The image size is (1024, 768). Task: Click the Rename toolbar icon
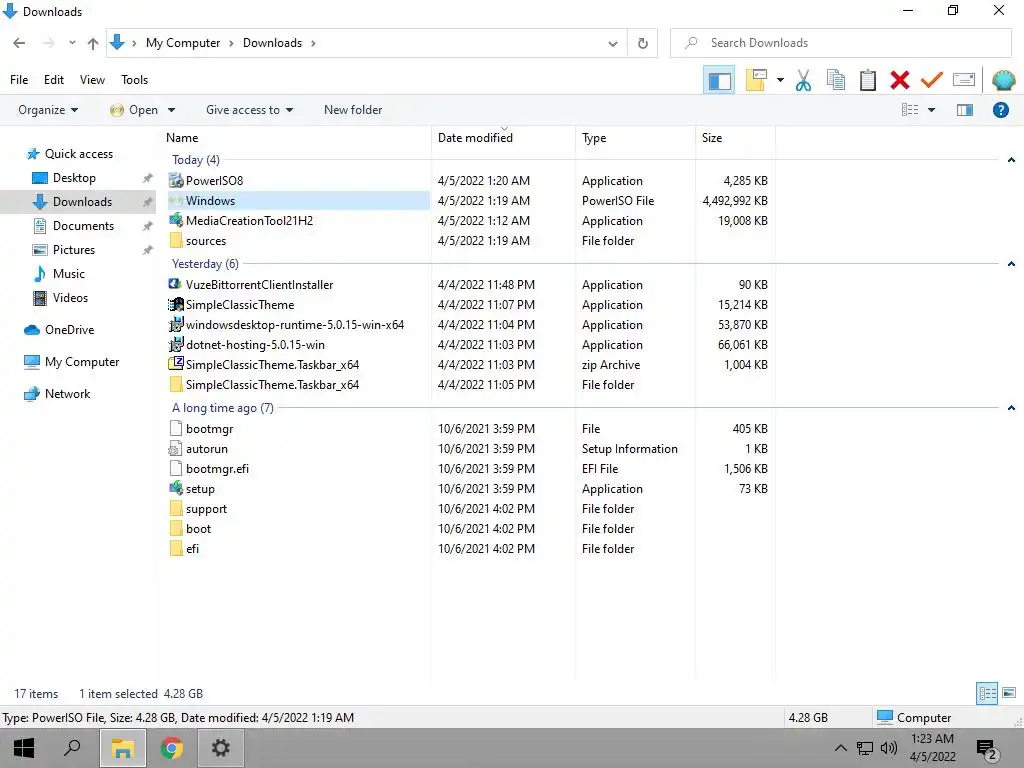point(964,80)
